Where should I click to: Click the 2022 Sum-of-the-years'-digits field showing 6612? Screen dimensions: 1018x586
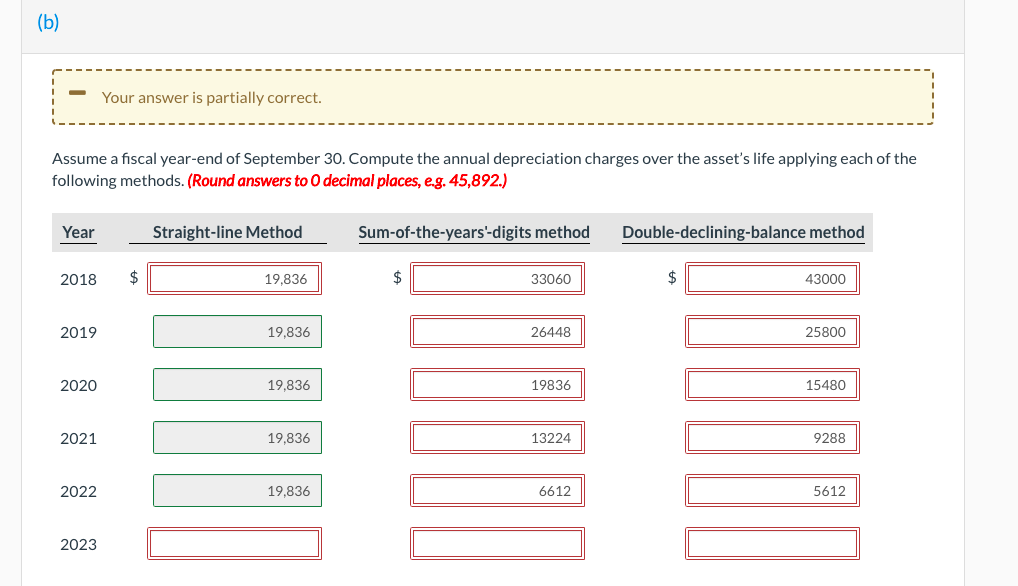[x=497, y=491]
